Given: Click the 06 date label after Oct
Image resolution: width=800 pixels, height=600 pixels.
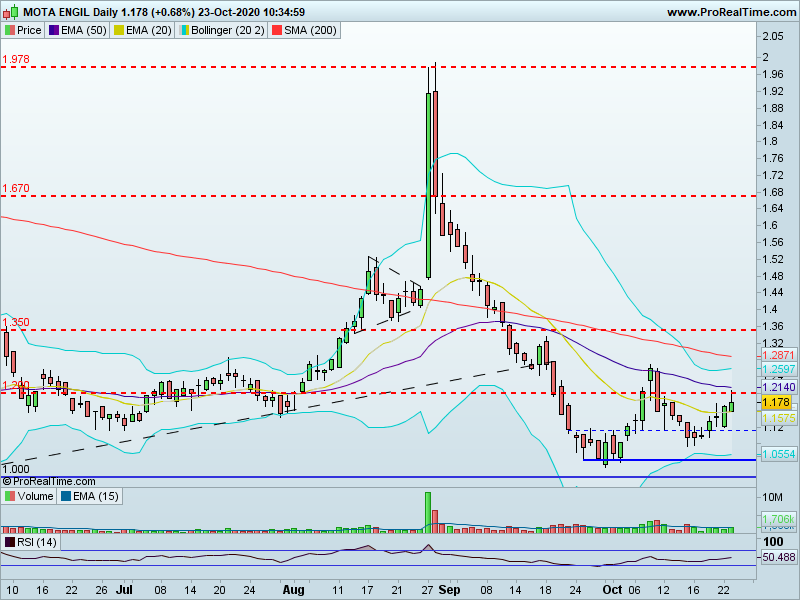Looking at the screenshot, I should pos(634,590).
